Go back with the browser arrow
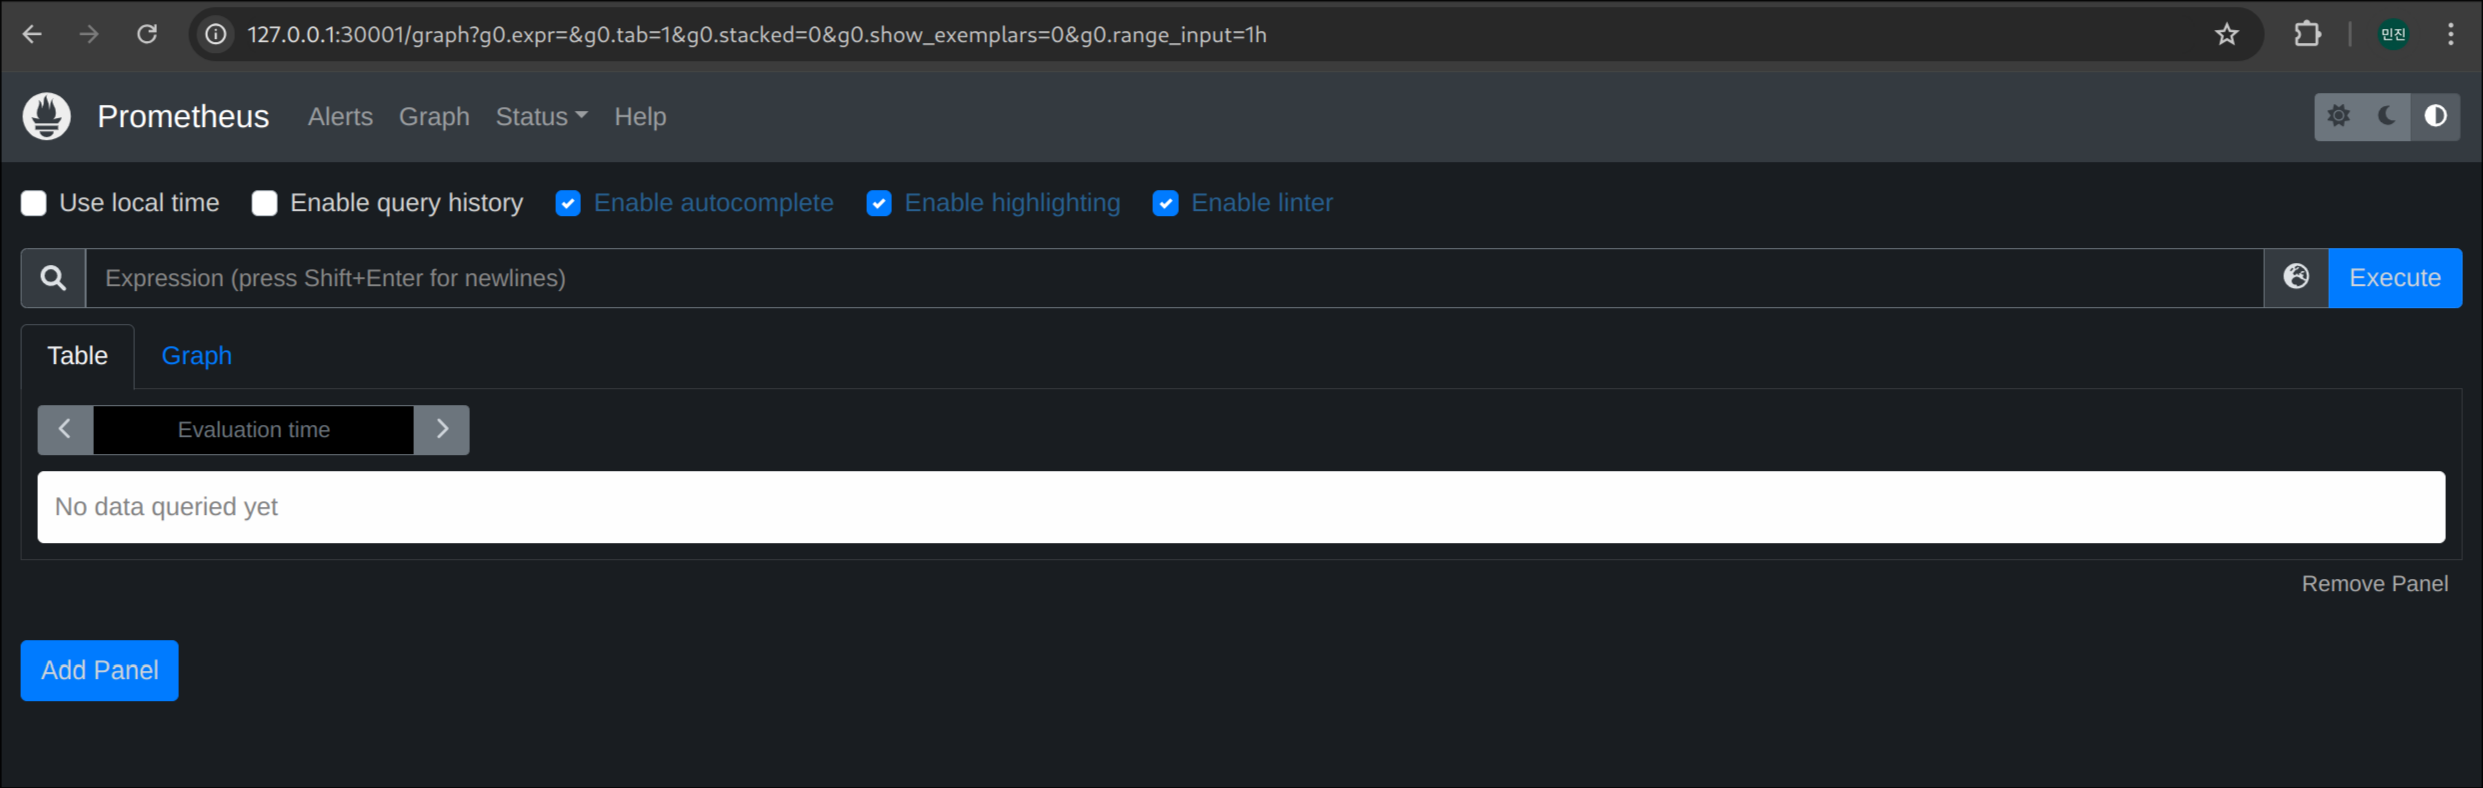Viewport: 2483px width, 788px height. 32,35
